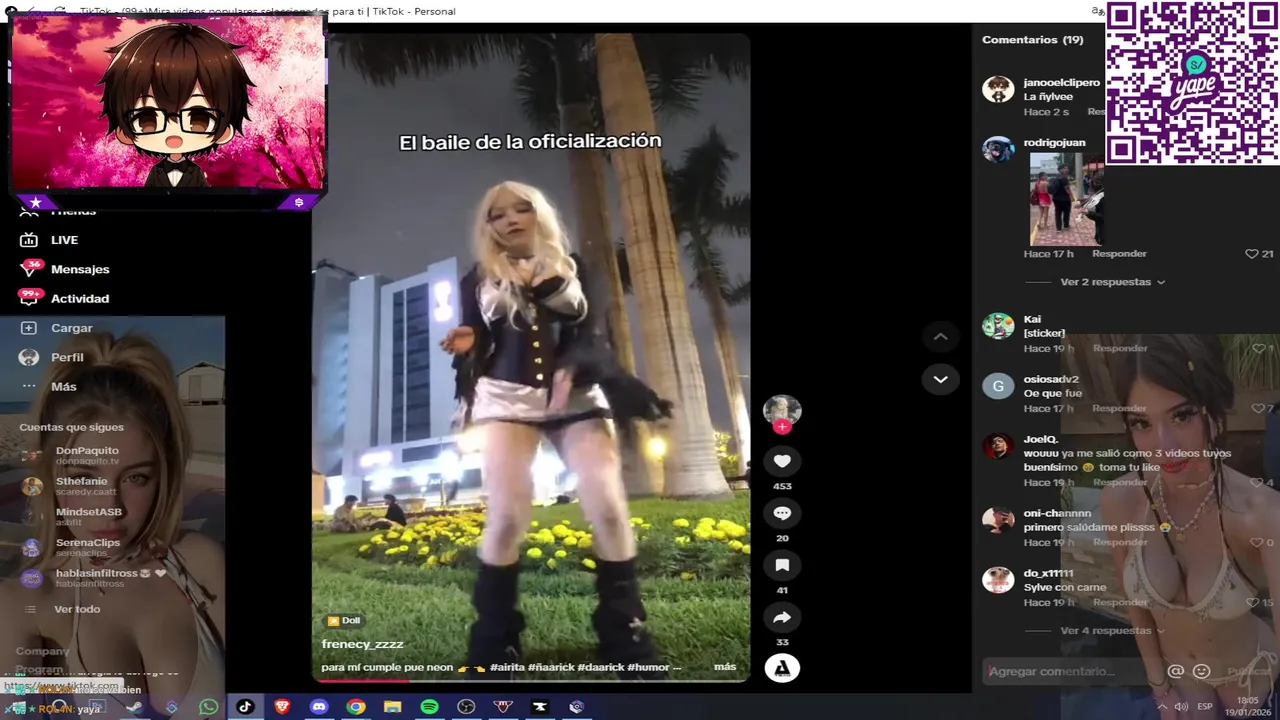This screenshot has height=720, width=1280.
Task: Open video comments via speech bubble icon
Action: point(782,513)
